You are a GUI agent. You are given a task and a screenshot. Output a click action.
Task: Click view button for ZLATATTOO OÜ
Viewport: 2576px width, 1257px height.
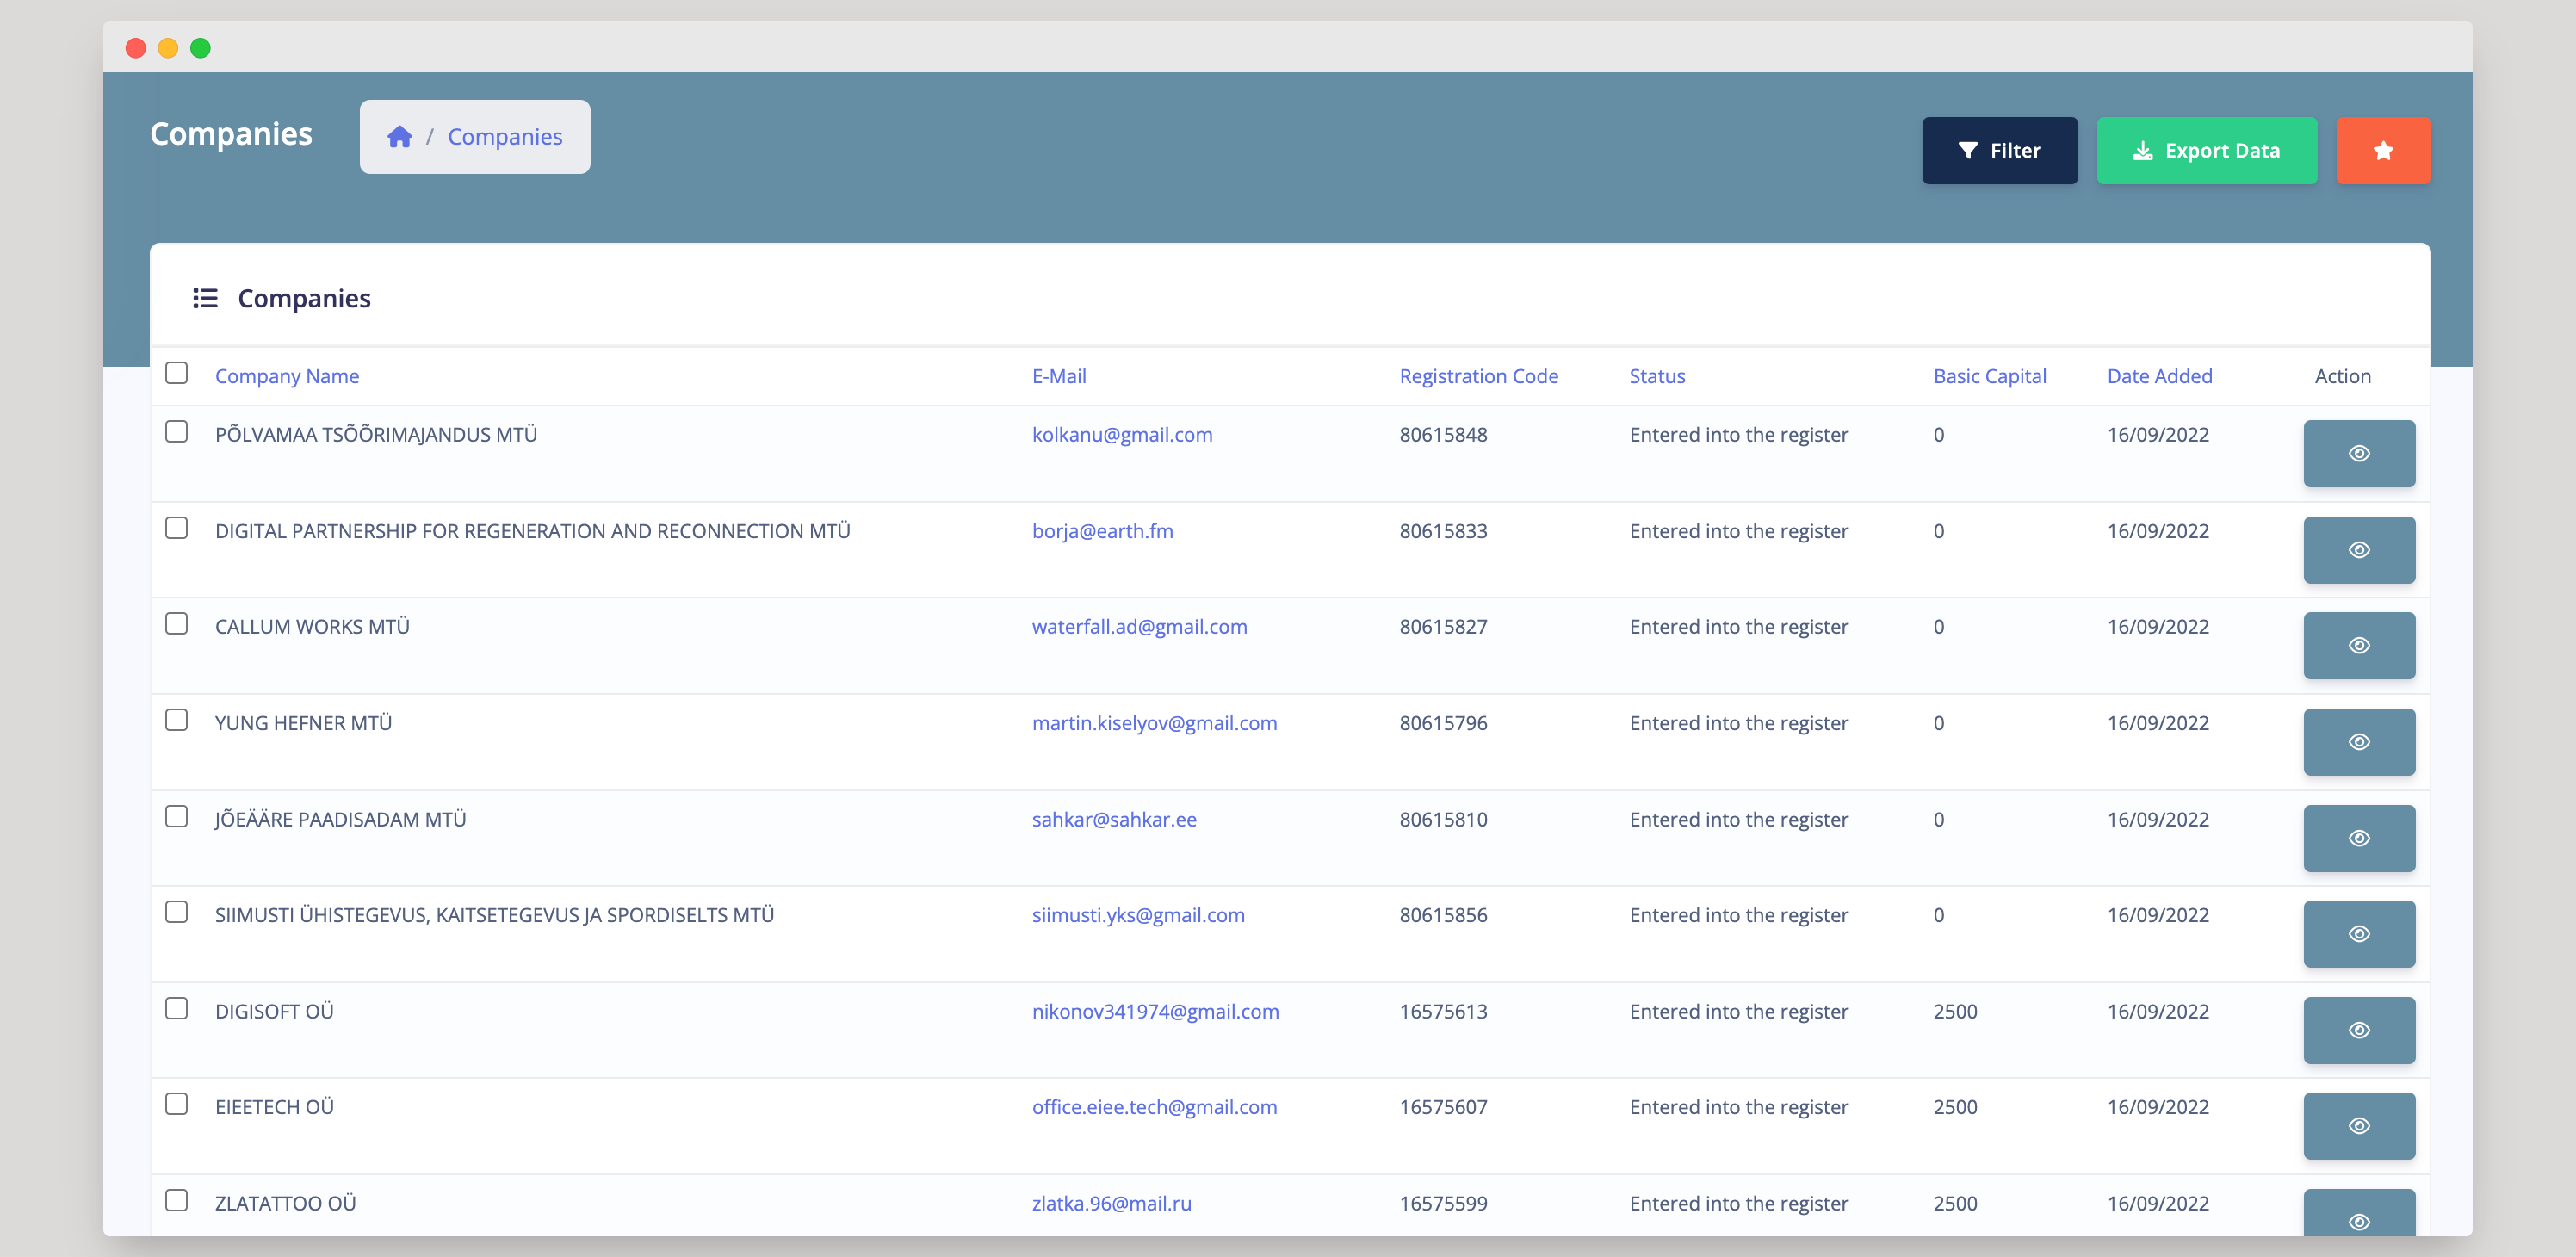pos(2359,1213)
